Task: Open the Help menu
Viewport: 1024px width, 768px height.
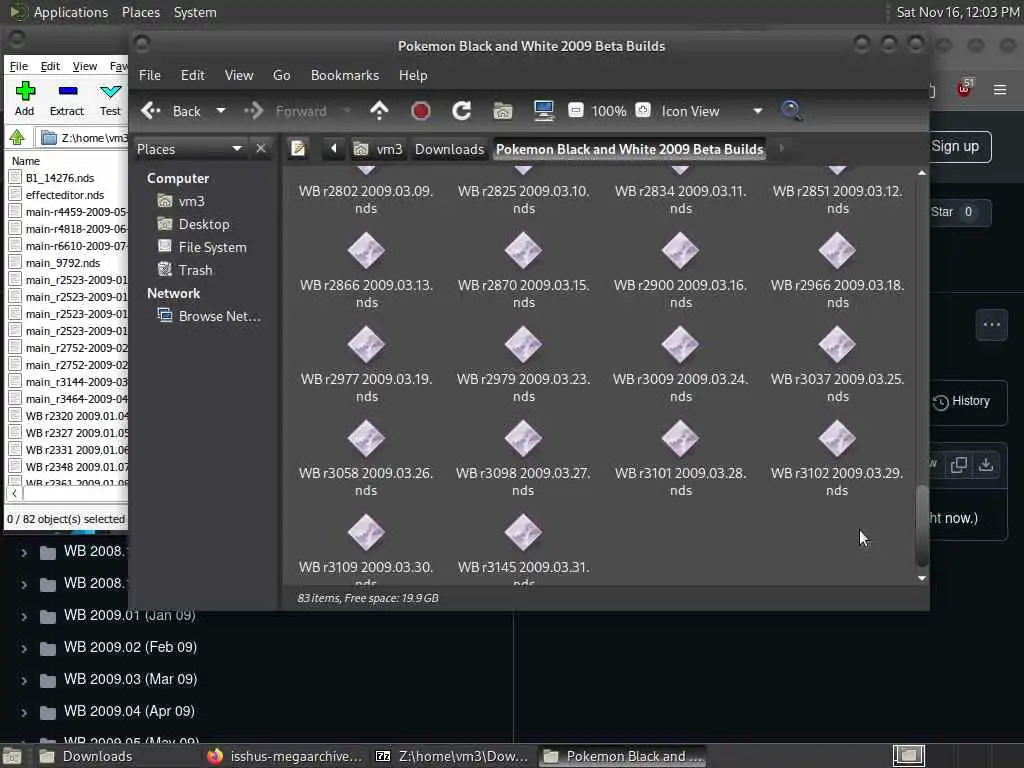Action: click(413, 75)
